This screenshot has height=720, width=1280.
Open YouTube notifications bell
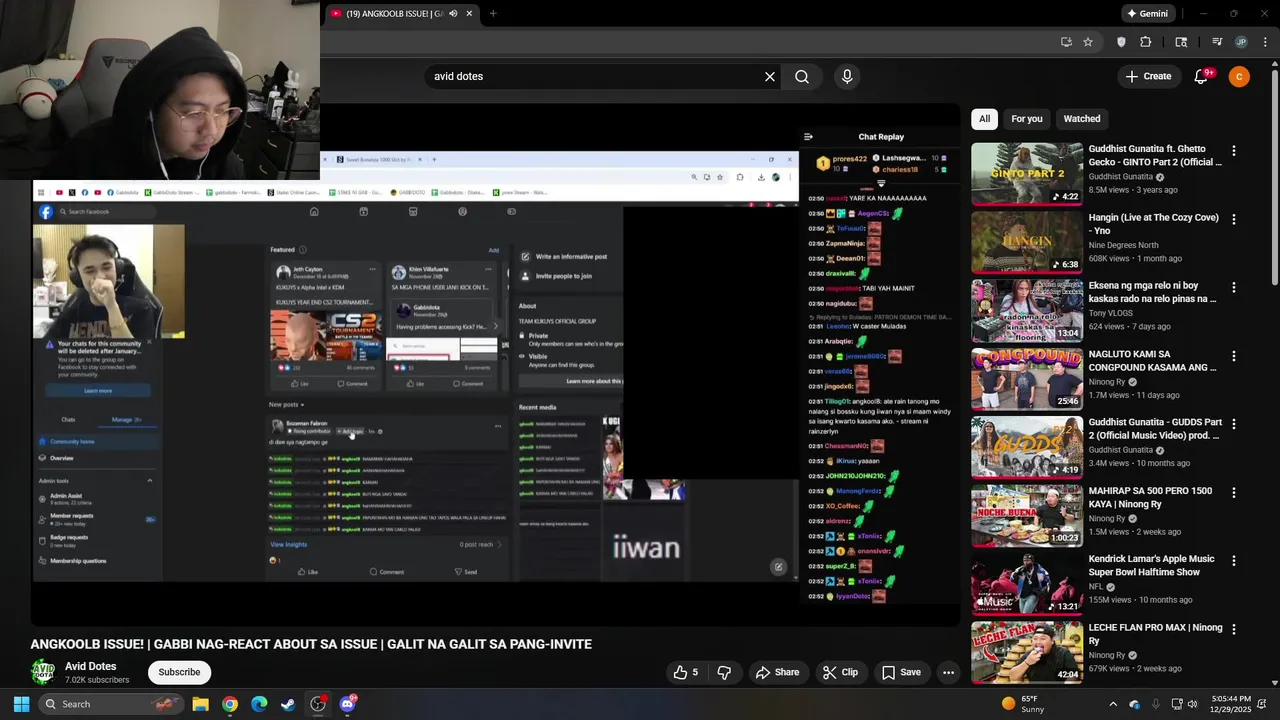click(1202, 76)
